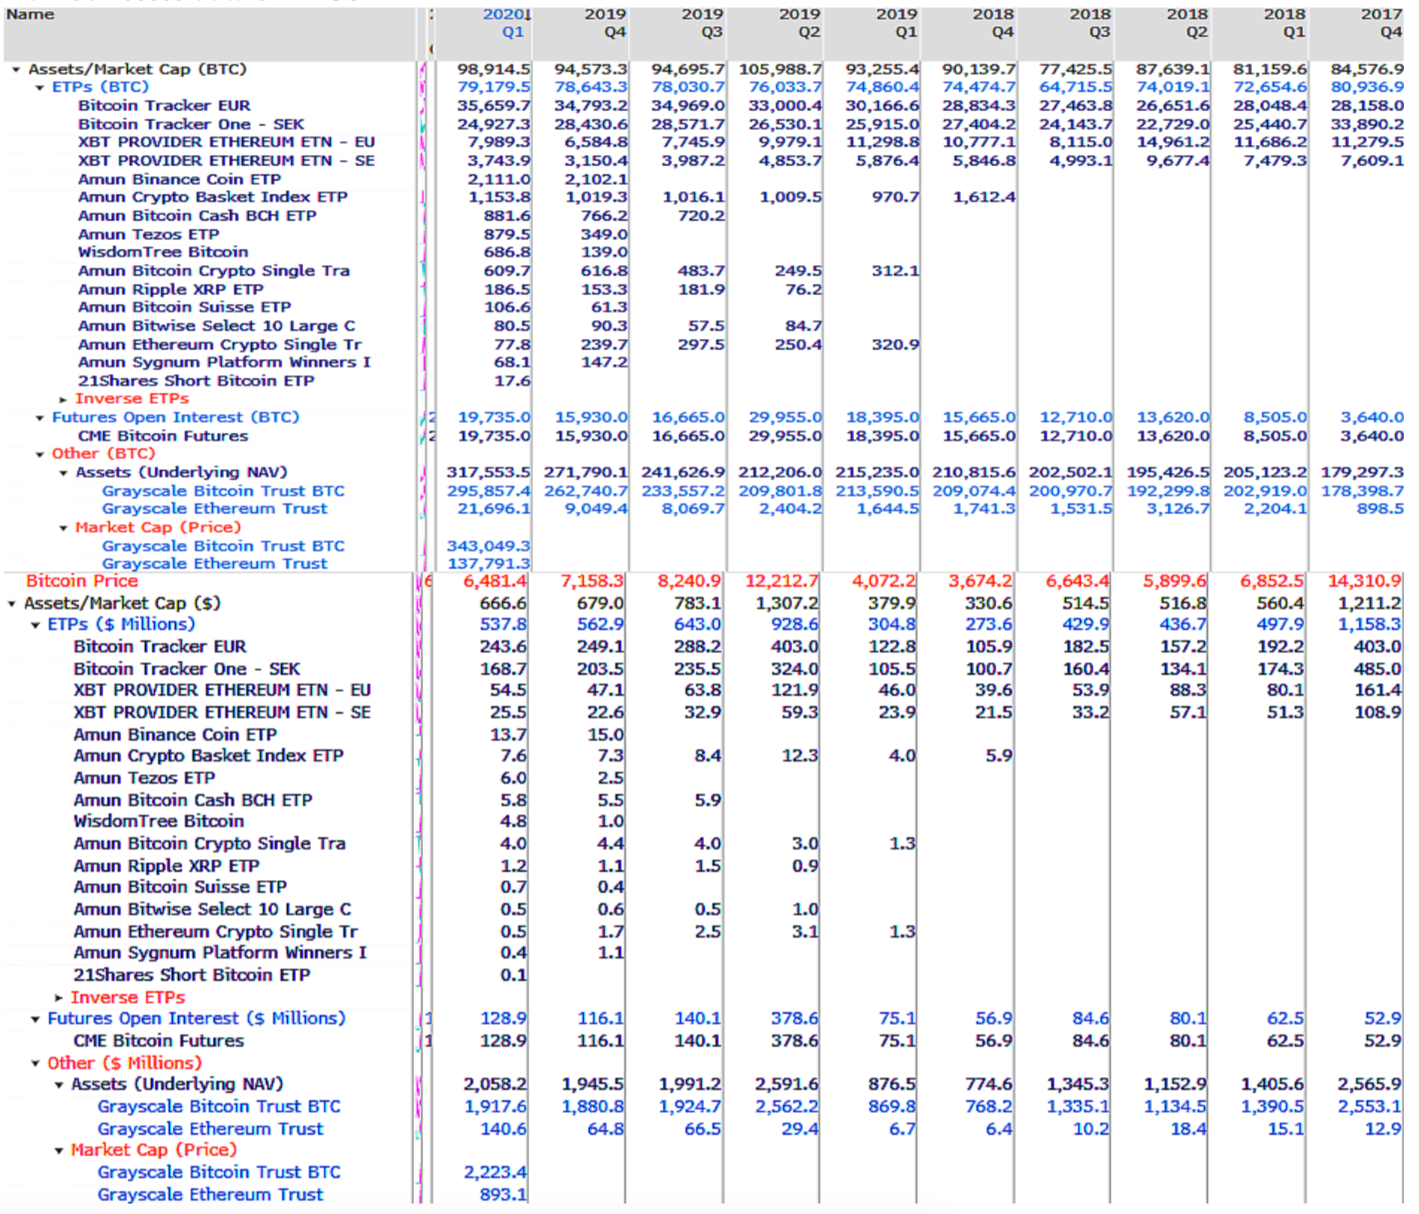Image resolution: width=1419 pixels, height=1214 pixels.
Task: Click the 537.8 ETPs ($ Millions) value
Action: click(x=503, y=625)
